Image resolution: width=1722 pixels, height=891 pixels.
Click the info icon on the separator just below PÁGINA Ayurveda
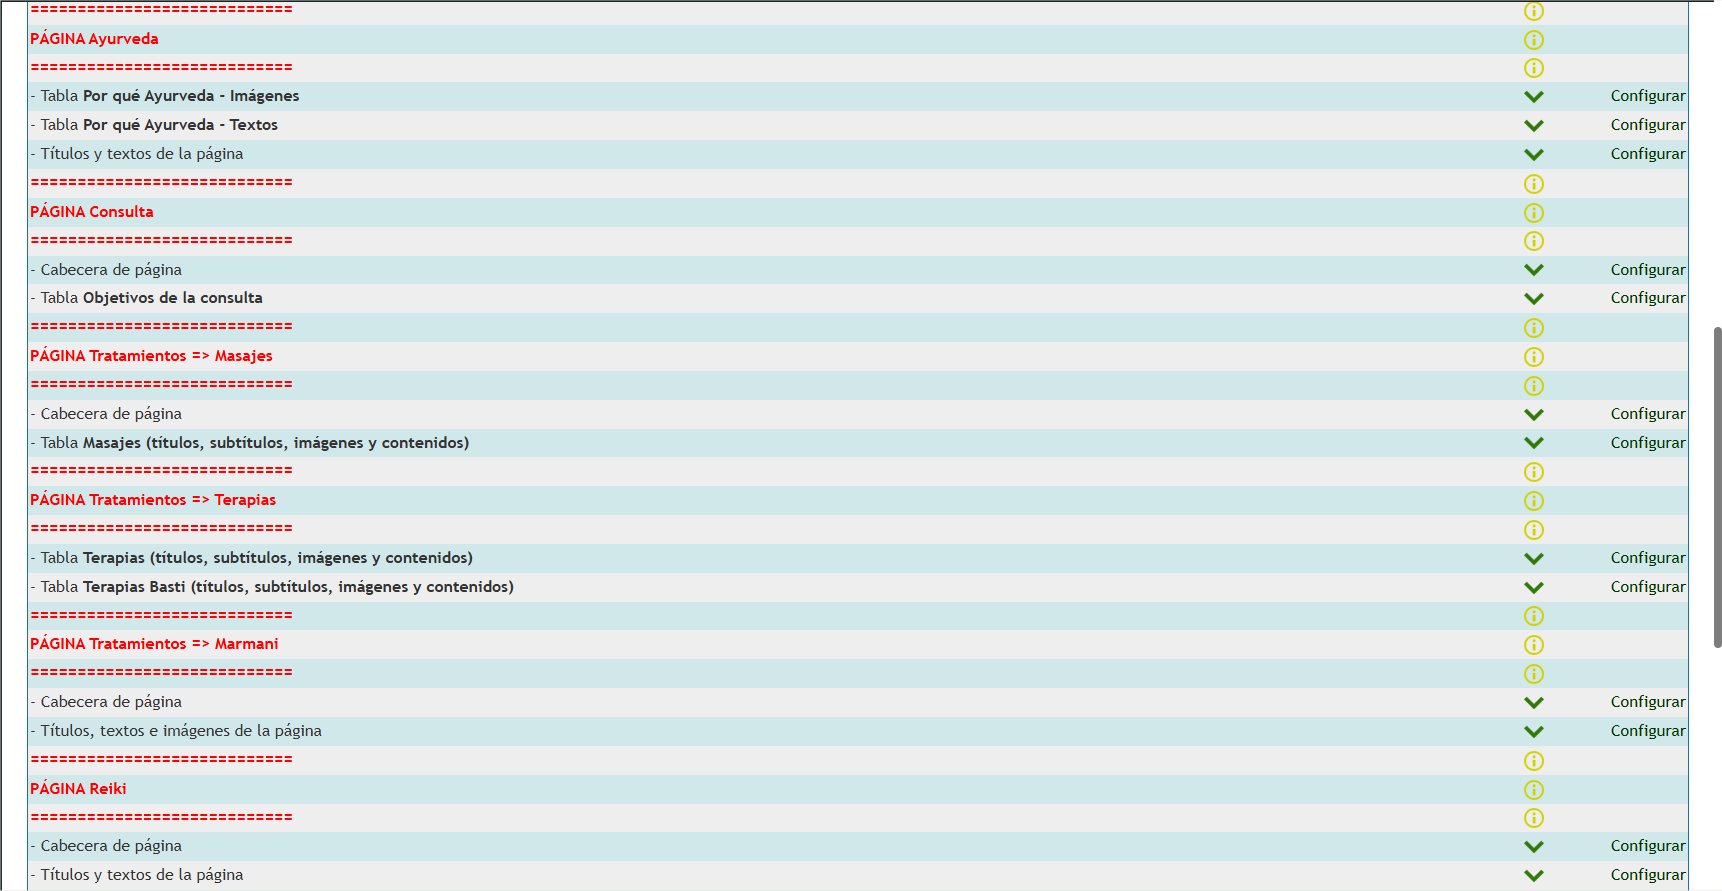1533,68
